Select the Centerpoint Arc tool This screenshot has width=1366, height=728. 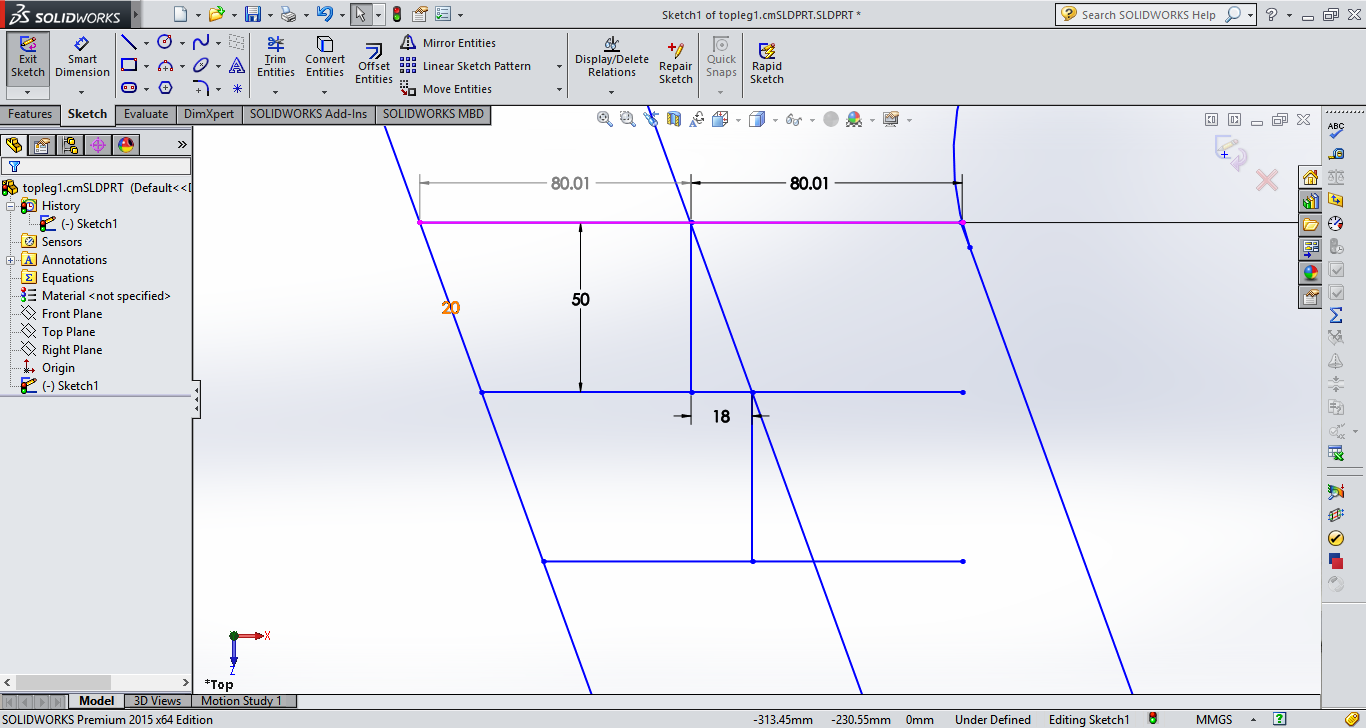tap(166, 65)
